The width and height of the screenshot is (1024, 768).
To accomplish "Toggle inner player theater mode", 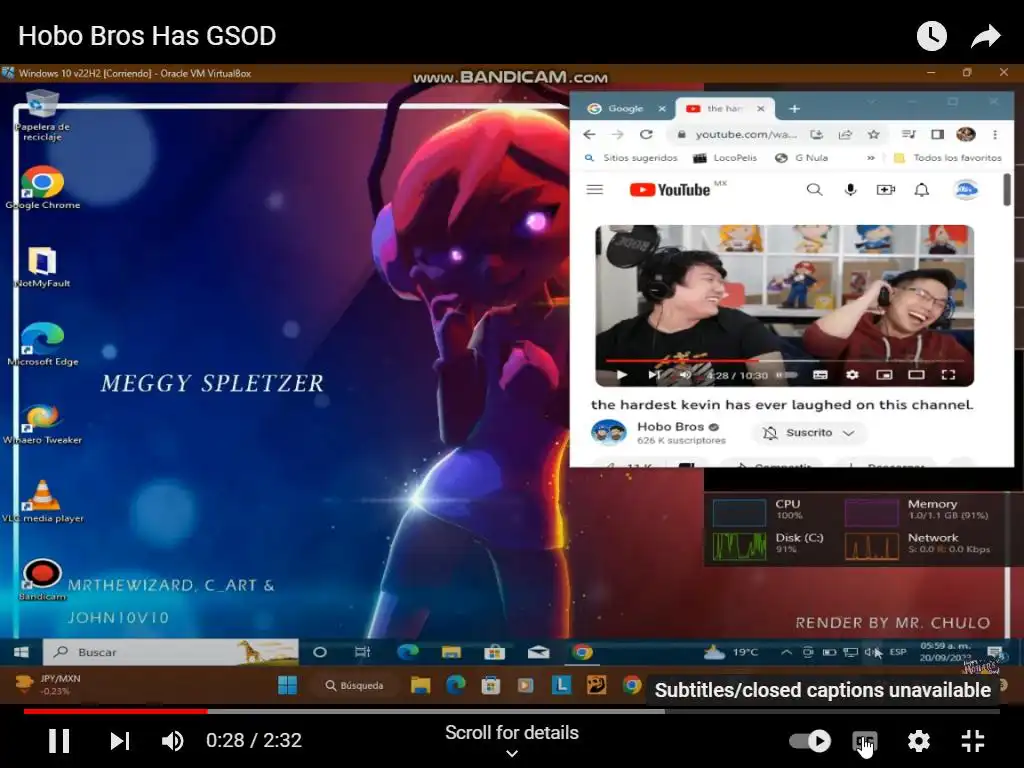I will tap(916, 375).
